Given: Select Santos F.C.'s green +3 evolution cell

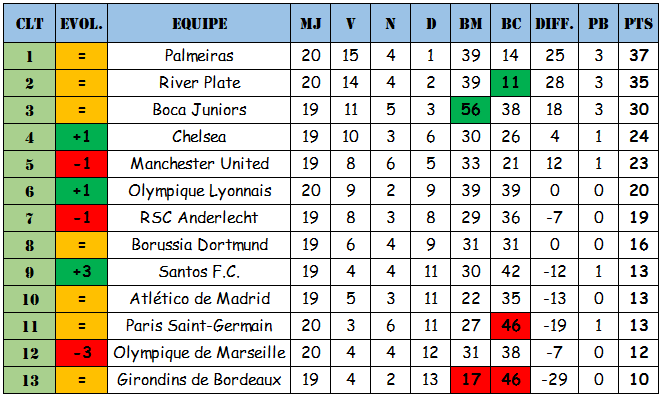Looking at the screenshot, I should (x=81, y=272).
